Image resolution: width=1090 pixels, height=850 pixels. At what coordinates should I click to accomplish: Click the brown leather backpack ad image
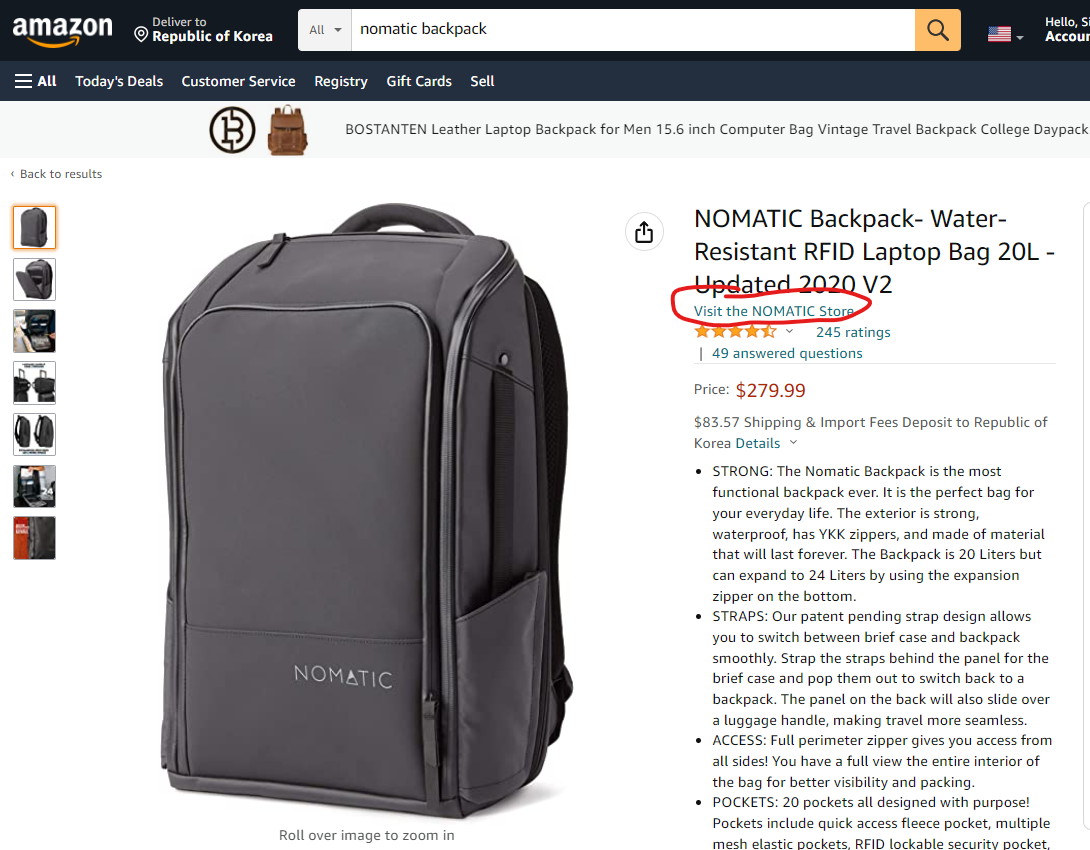click(287, 130)
